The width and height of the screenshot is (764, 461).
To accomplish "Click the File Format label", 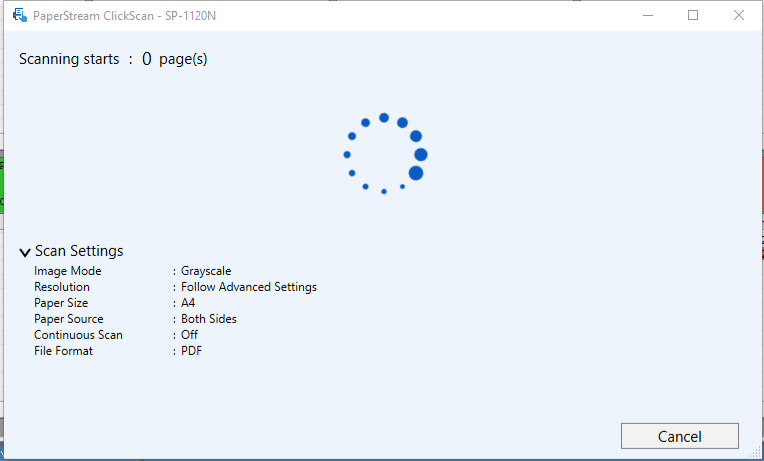I will 63,351.
